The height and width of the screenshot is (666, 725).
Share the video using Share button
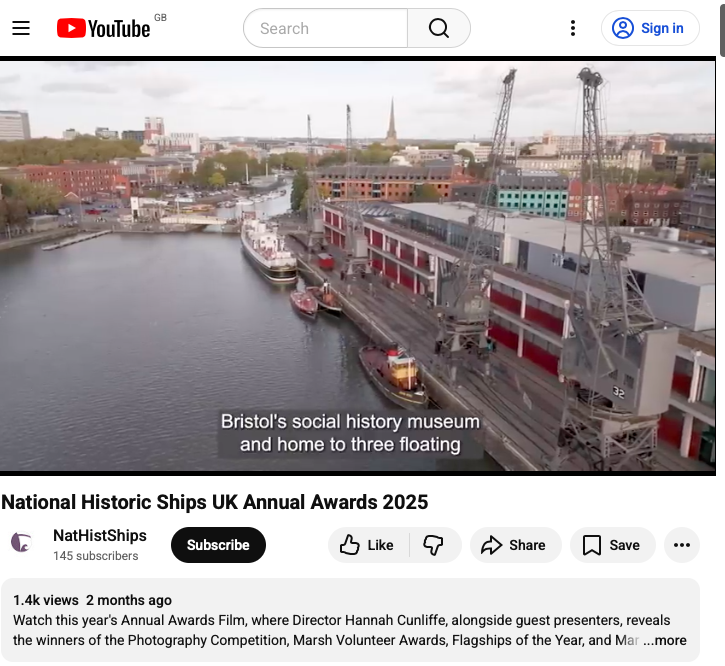pos(513,545)
